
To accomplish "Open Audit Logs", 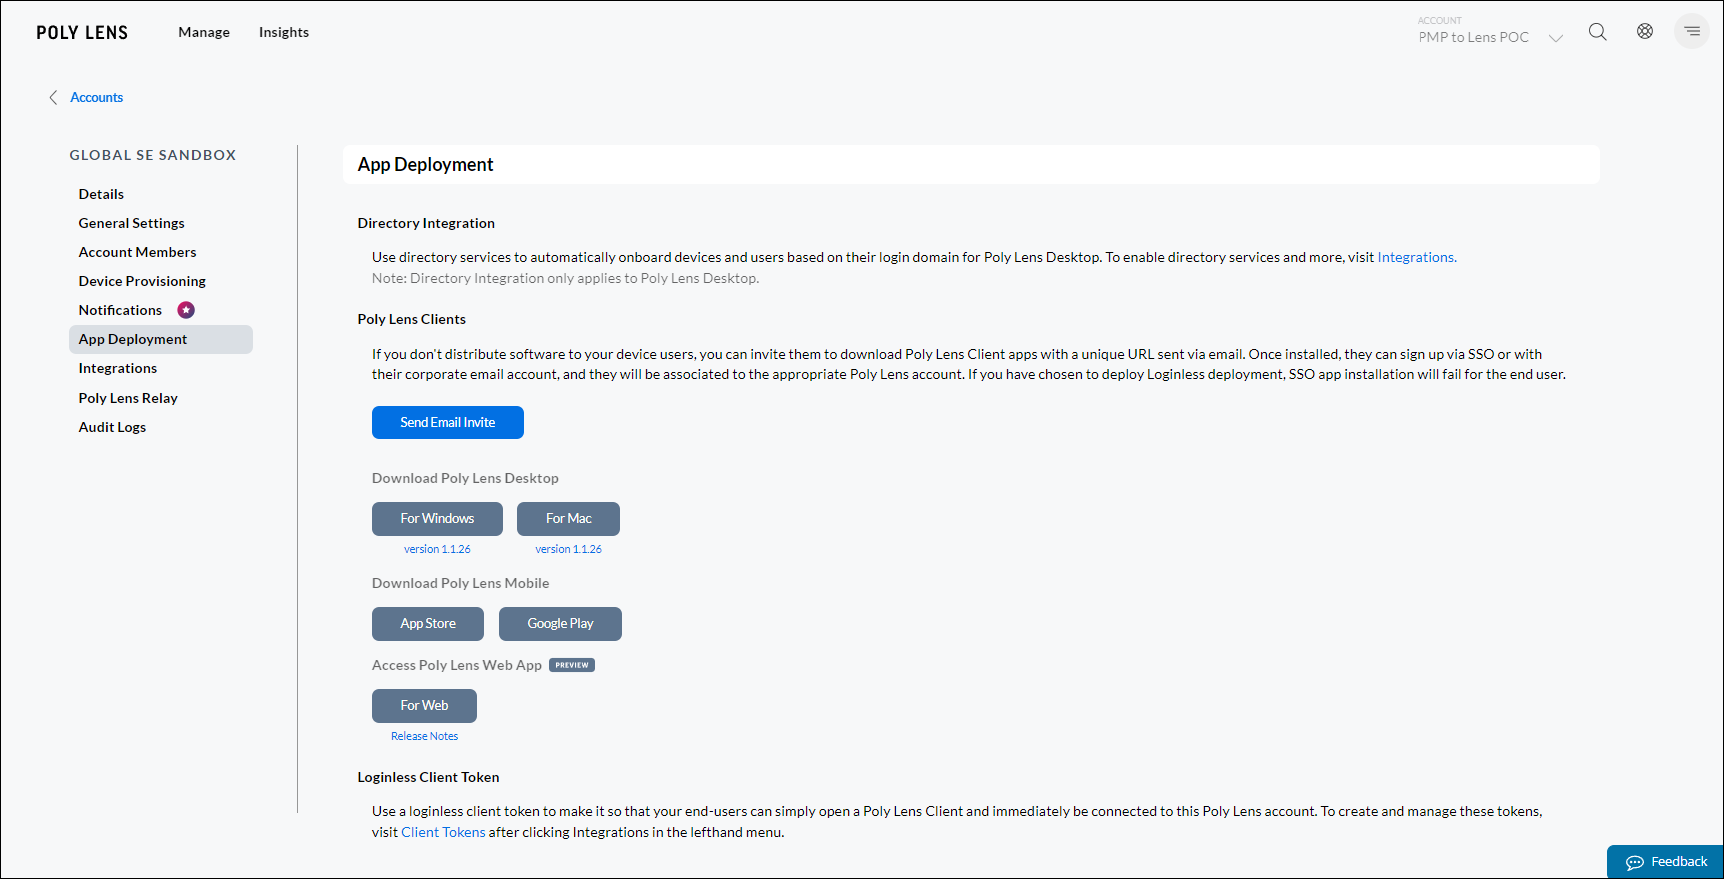I will (112, 427).
